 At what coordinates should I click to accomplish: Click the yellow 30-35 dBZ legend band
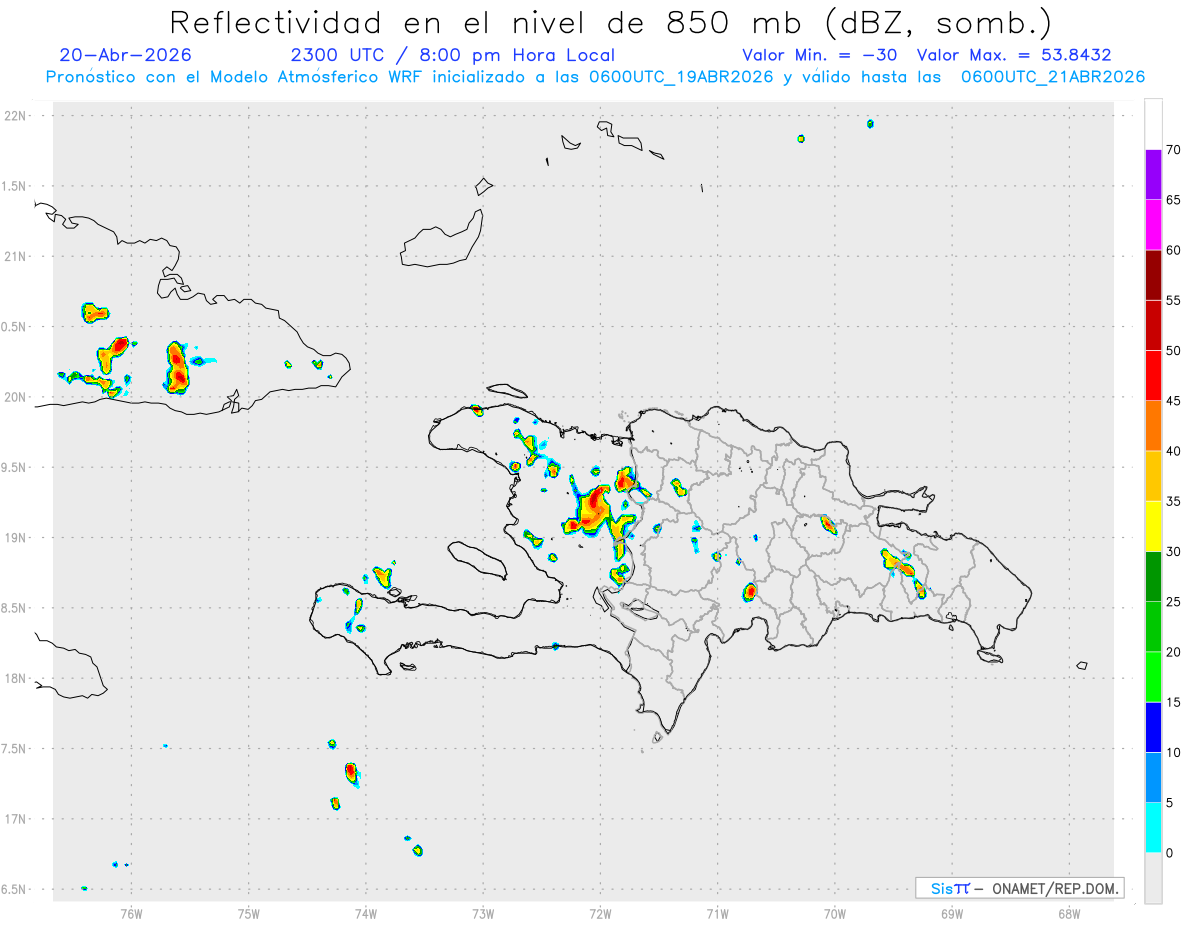point(1153,526)
